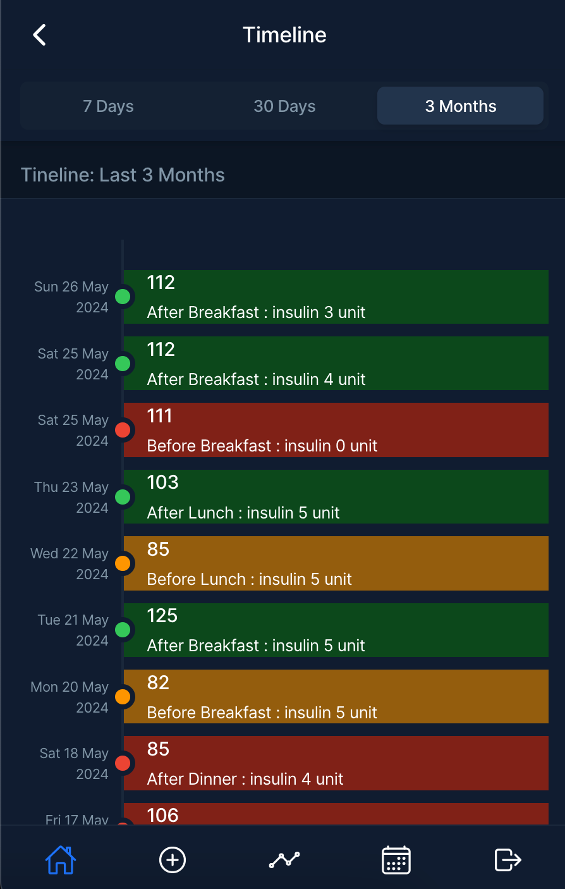Viewport: 566px width, 890px height.
Task: Open the calendar icon in bottom bar
Action: 396,859
